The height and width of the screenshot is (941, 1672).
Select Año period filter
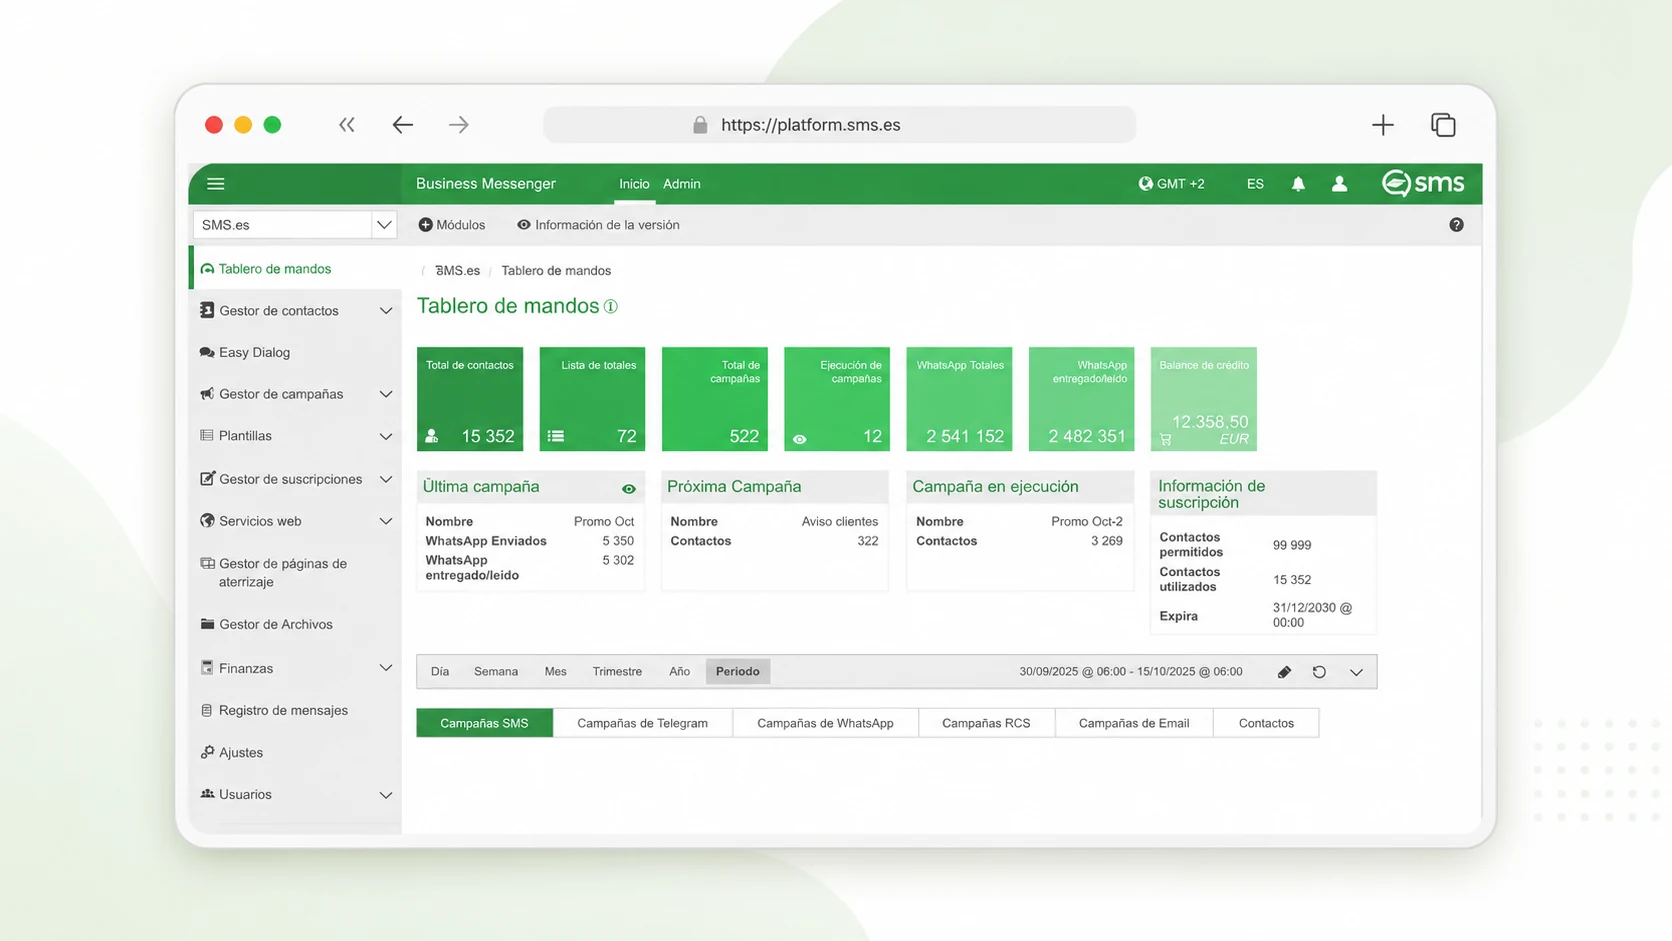click(680, 672)
